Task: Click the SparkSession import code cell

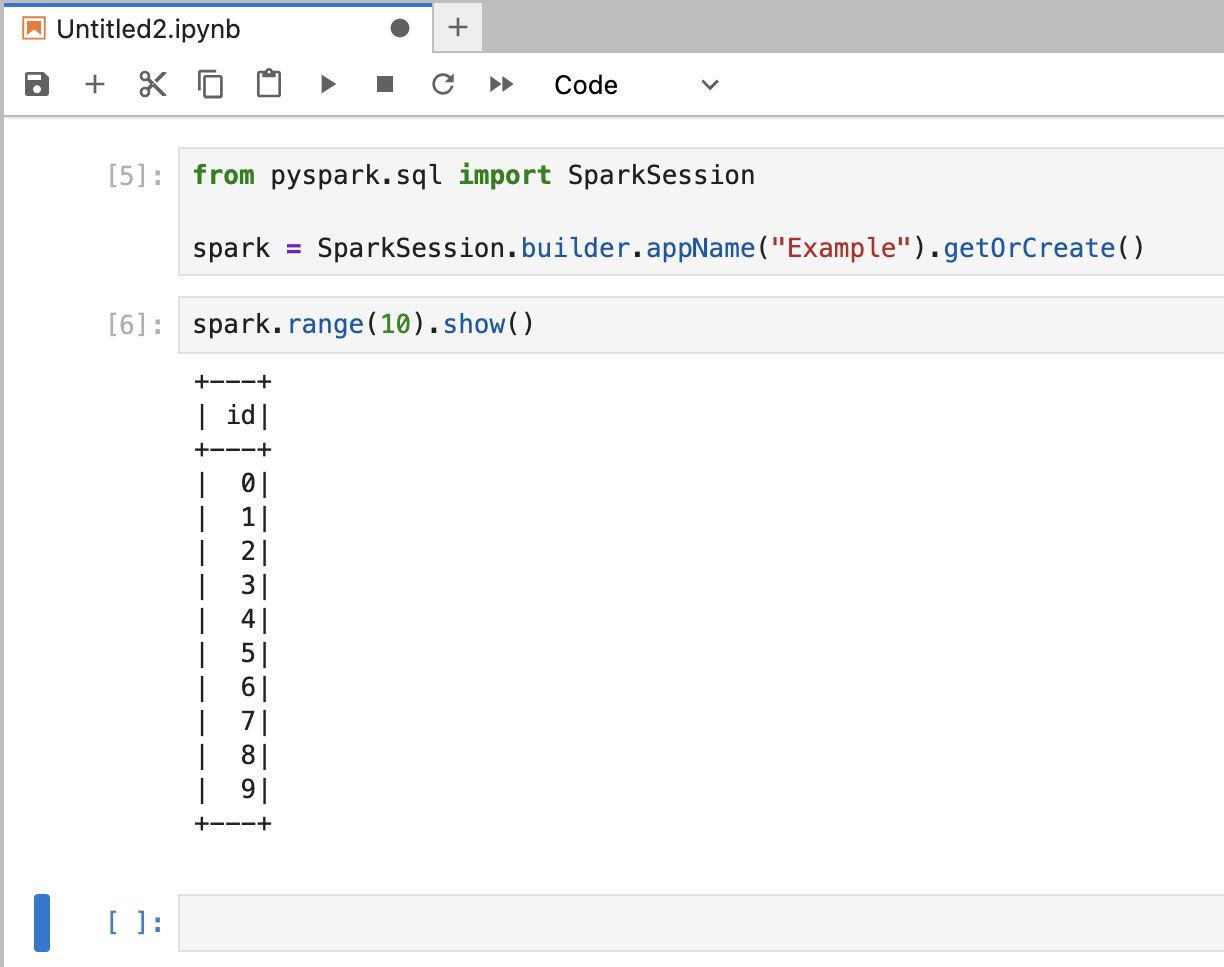Action: (700, 211)
